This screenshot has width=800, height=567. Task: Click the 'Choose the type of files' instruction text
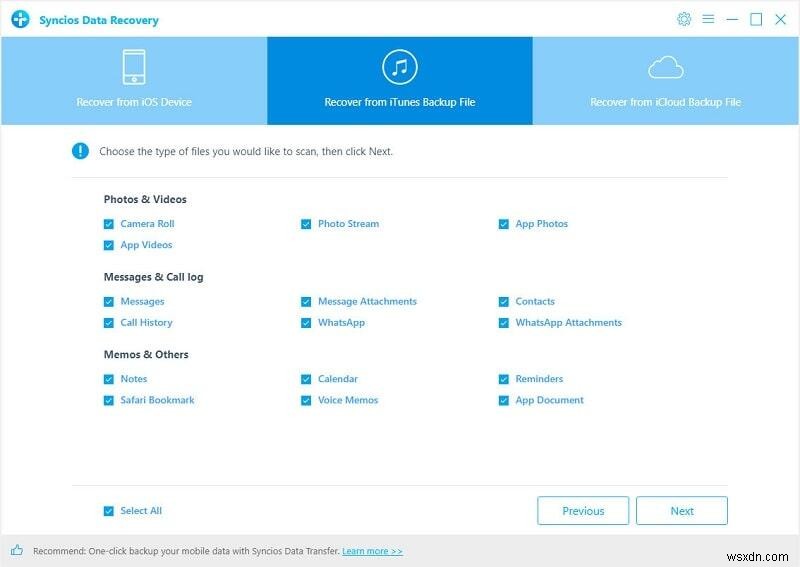pos(246,152)
